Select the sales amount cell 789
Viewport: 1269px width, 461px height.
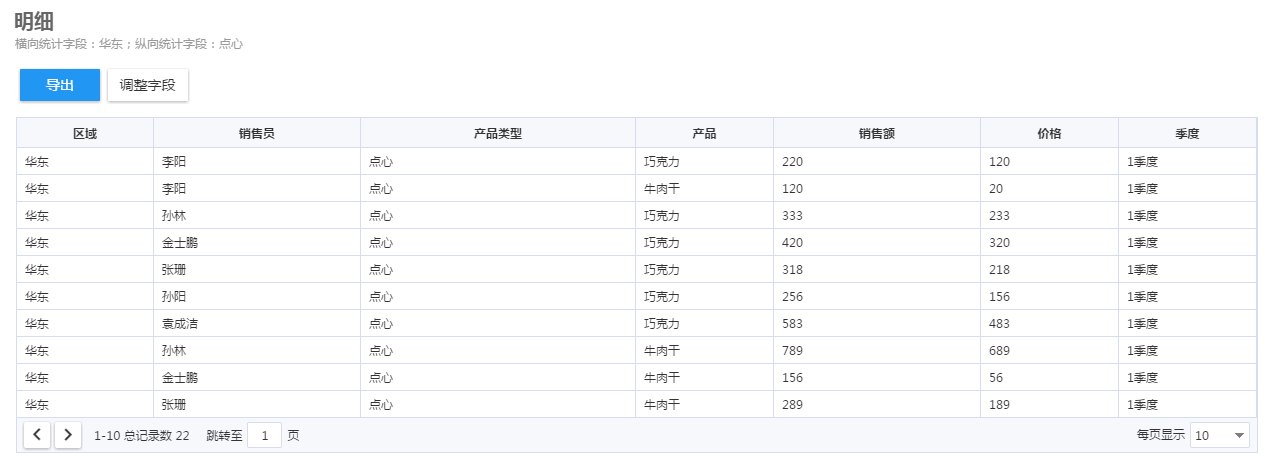pyautogui.click(x=877, y=350)
